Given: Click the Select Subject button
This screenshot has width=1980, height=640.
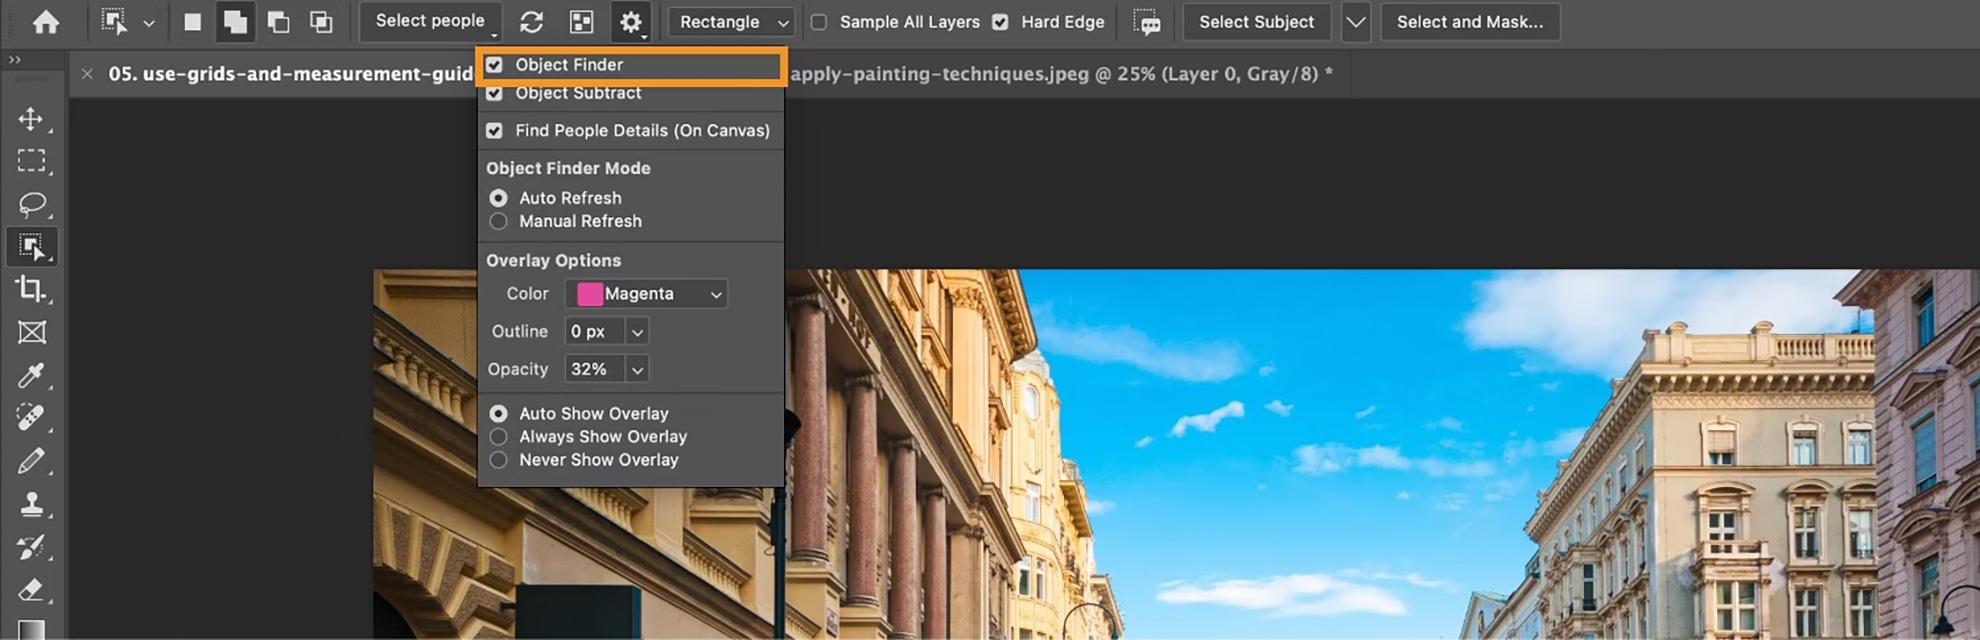Looking at the screenshot, I should 1257,22.
